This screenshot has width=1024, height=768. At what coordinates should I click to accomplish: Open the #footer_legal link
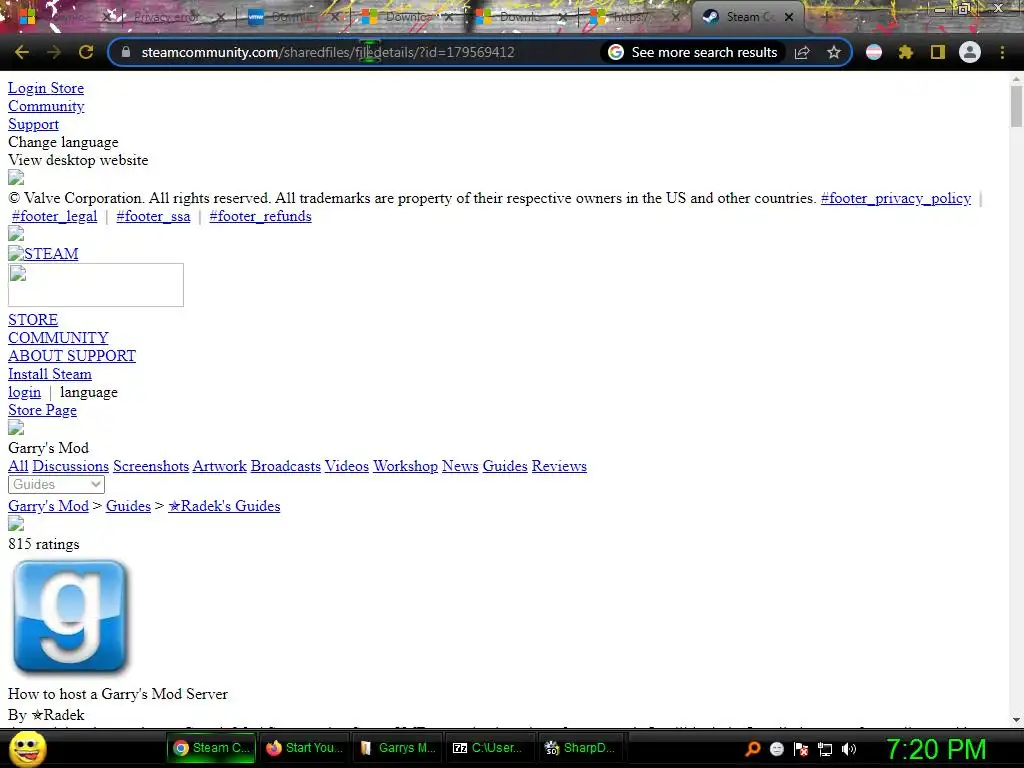pyautogui.click(x=54, y=216)
